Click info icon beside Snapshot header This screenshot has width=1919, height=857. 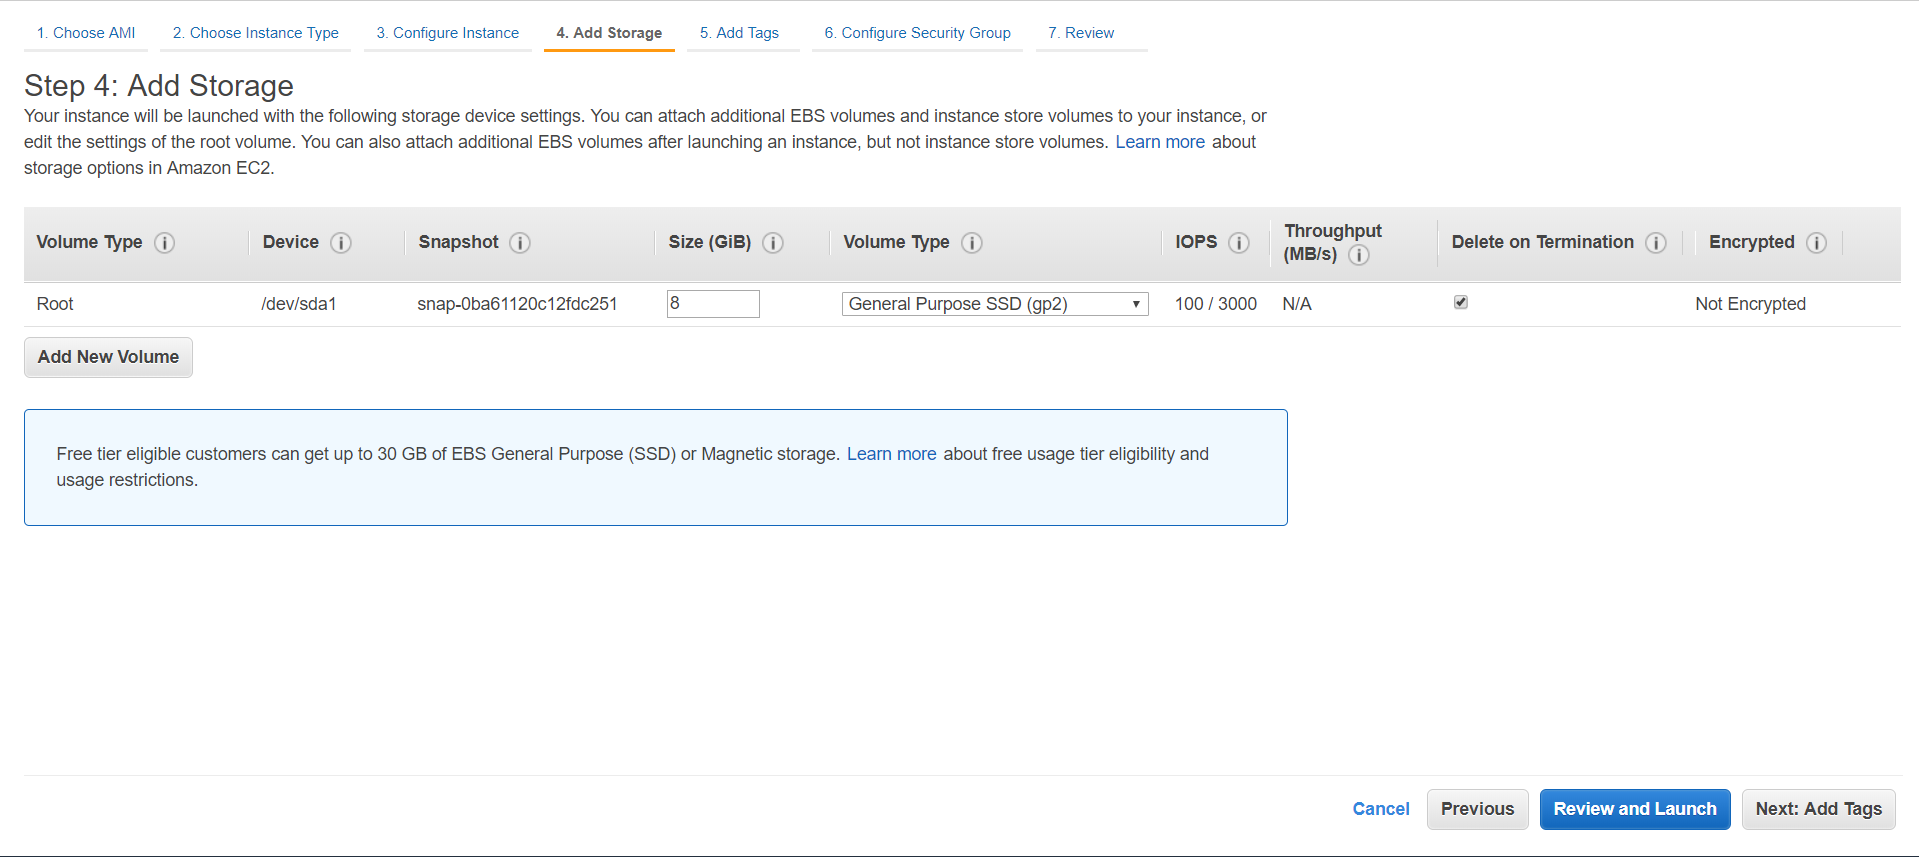click(520, 243)
